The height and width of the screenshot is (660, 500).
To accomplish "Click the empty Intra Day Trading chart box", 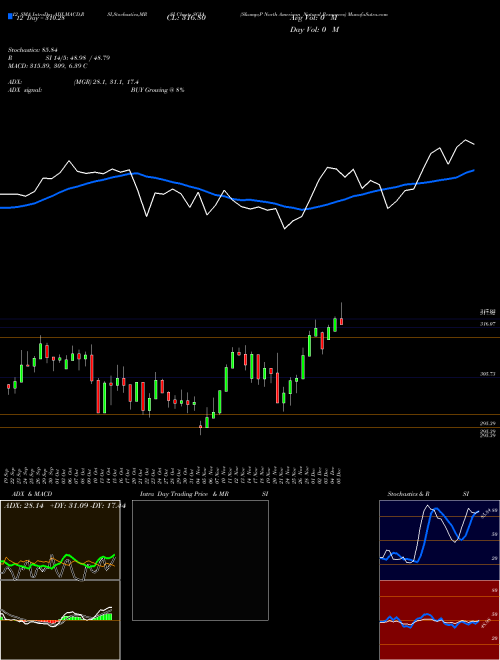I will 200,560.
